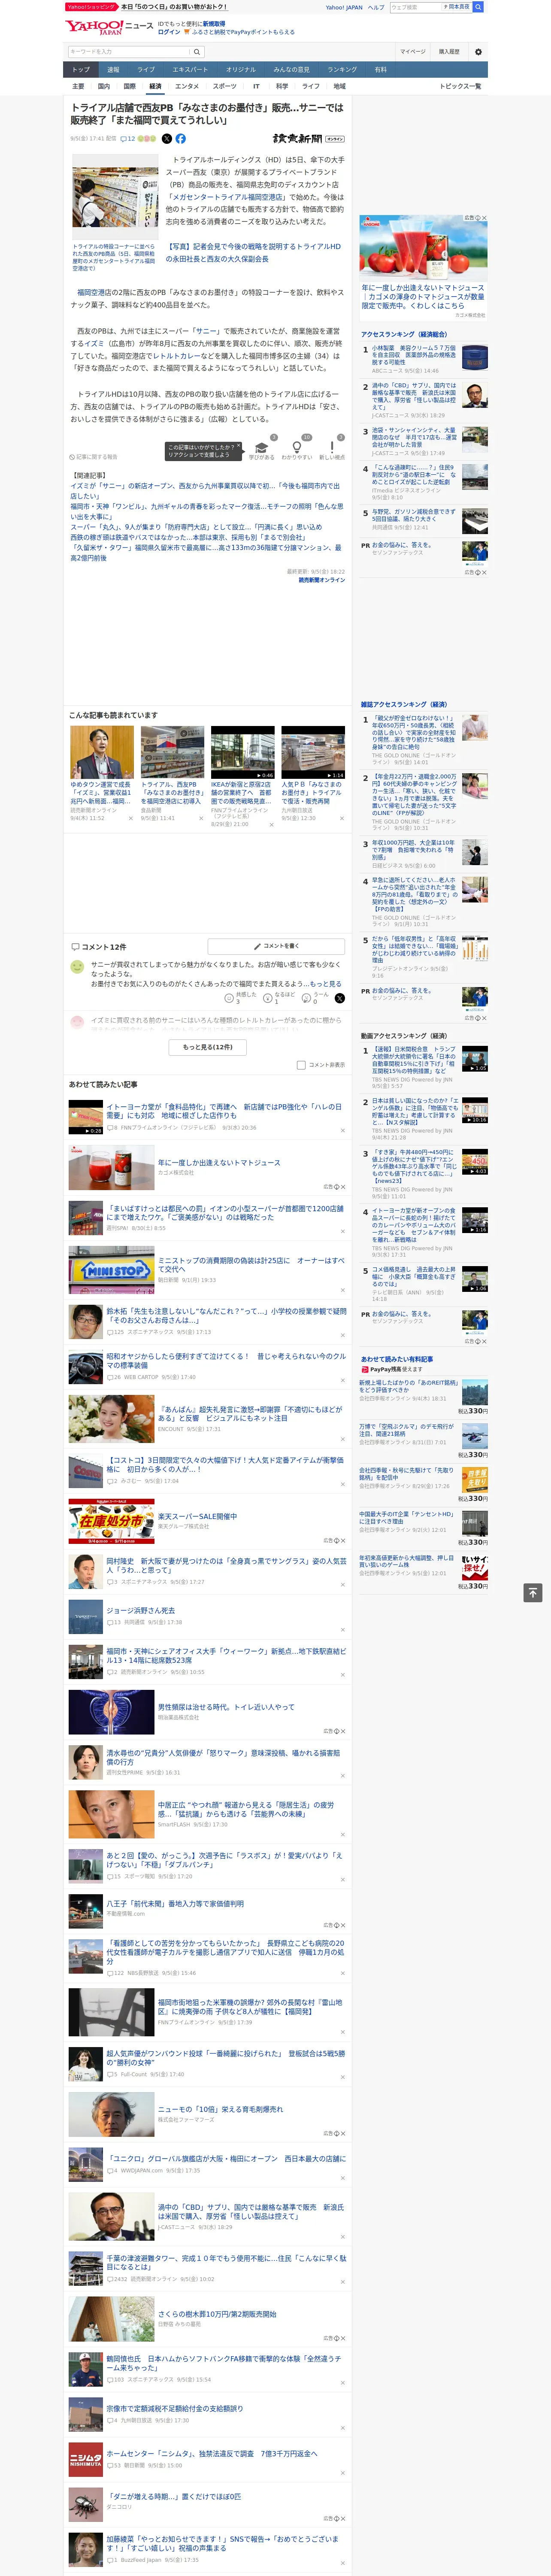Screen dimensions: 551x2576
Task: Click the first commenter's green avatar
Action: click(77, 967)
